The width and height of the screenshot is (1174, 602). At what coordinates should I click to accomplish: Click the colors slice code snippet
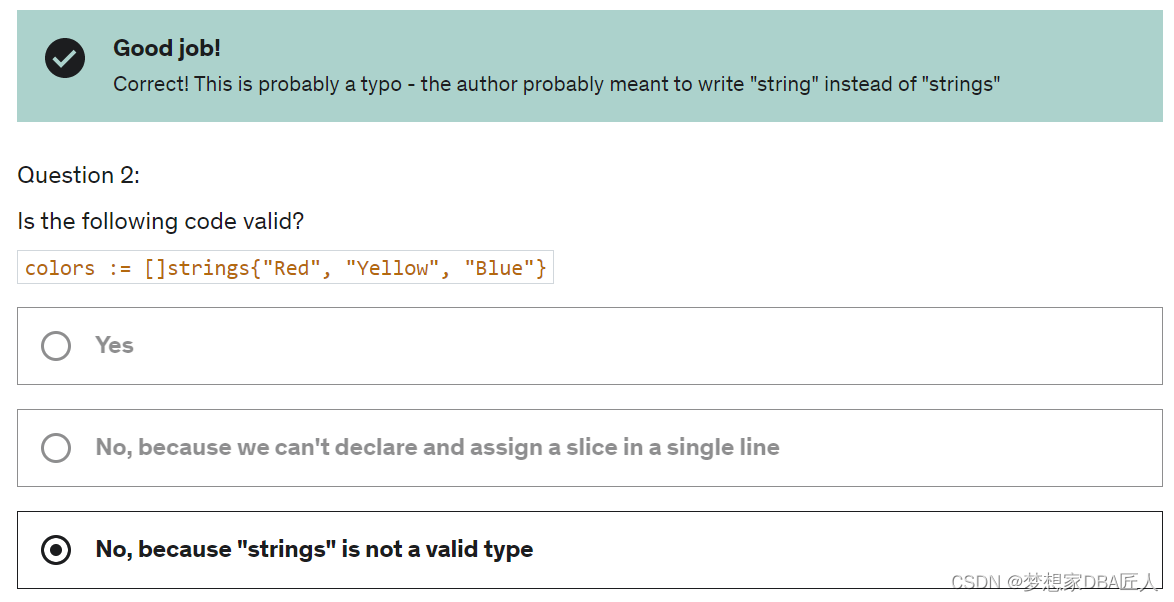[x=285, y=267]
